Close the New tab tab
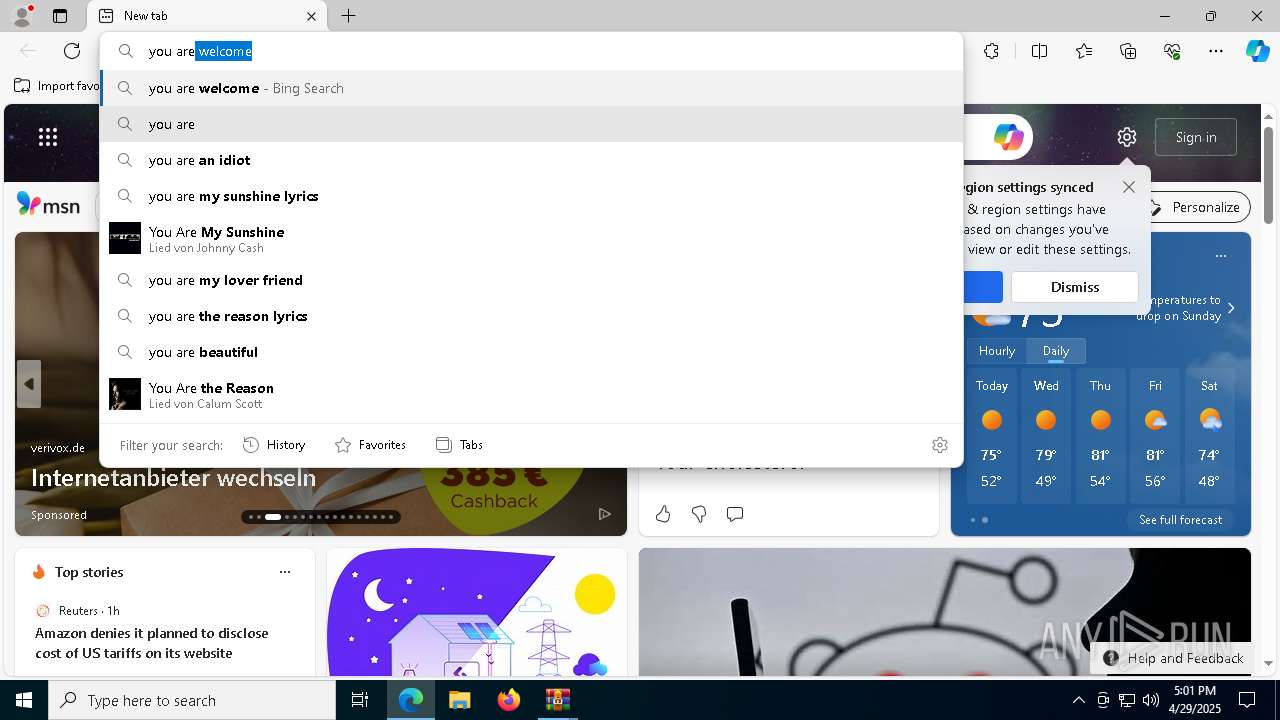1280x720 pixels. pos(311,16)
